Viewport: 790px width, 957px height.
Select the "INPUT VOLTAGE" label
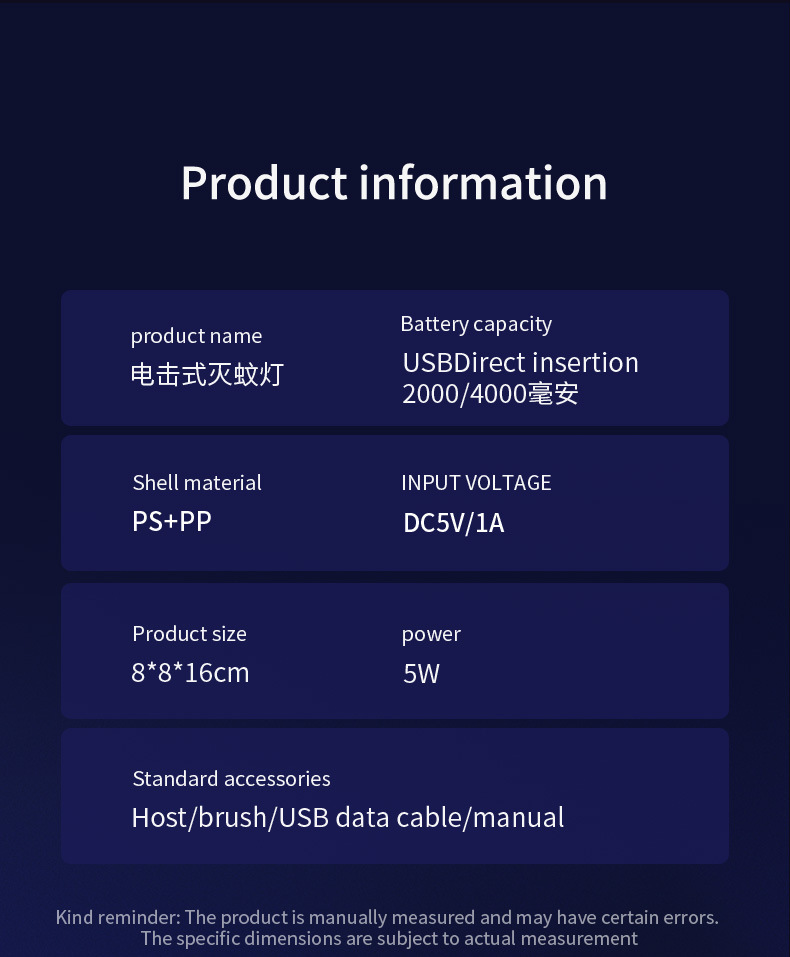click(476, 483)
